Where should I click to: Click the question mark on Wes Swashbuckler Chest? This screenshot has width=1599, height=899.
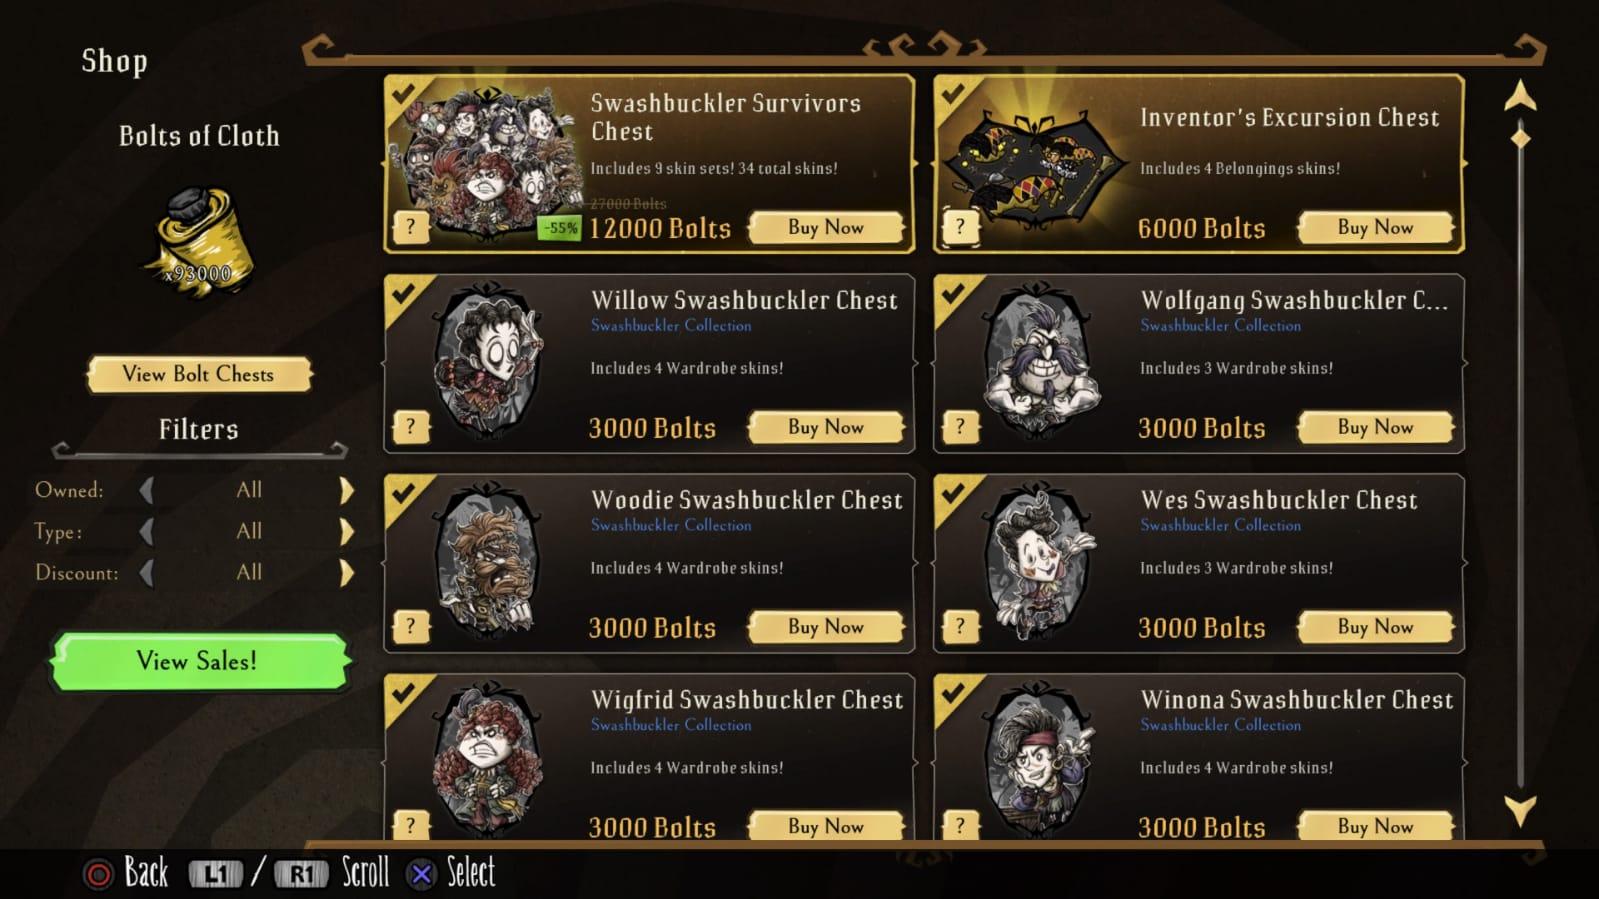[960, 627]
